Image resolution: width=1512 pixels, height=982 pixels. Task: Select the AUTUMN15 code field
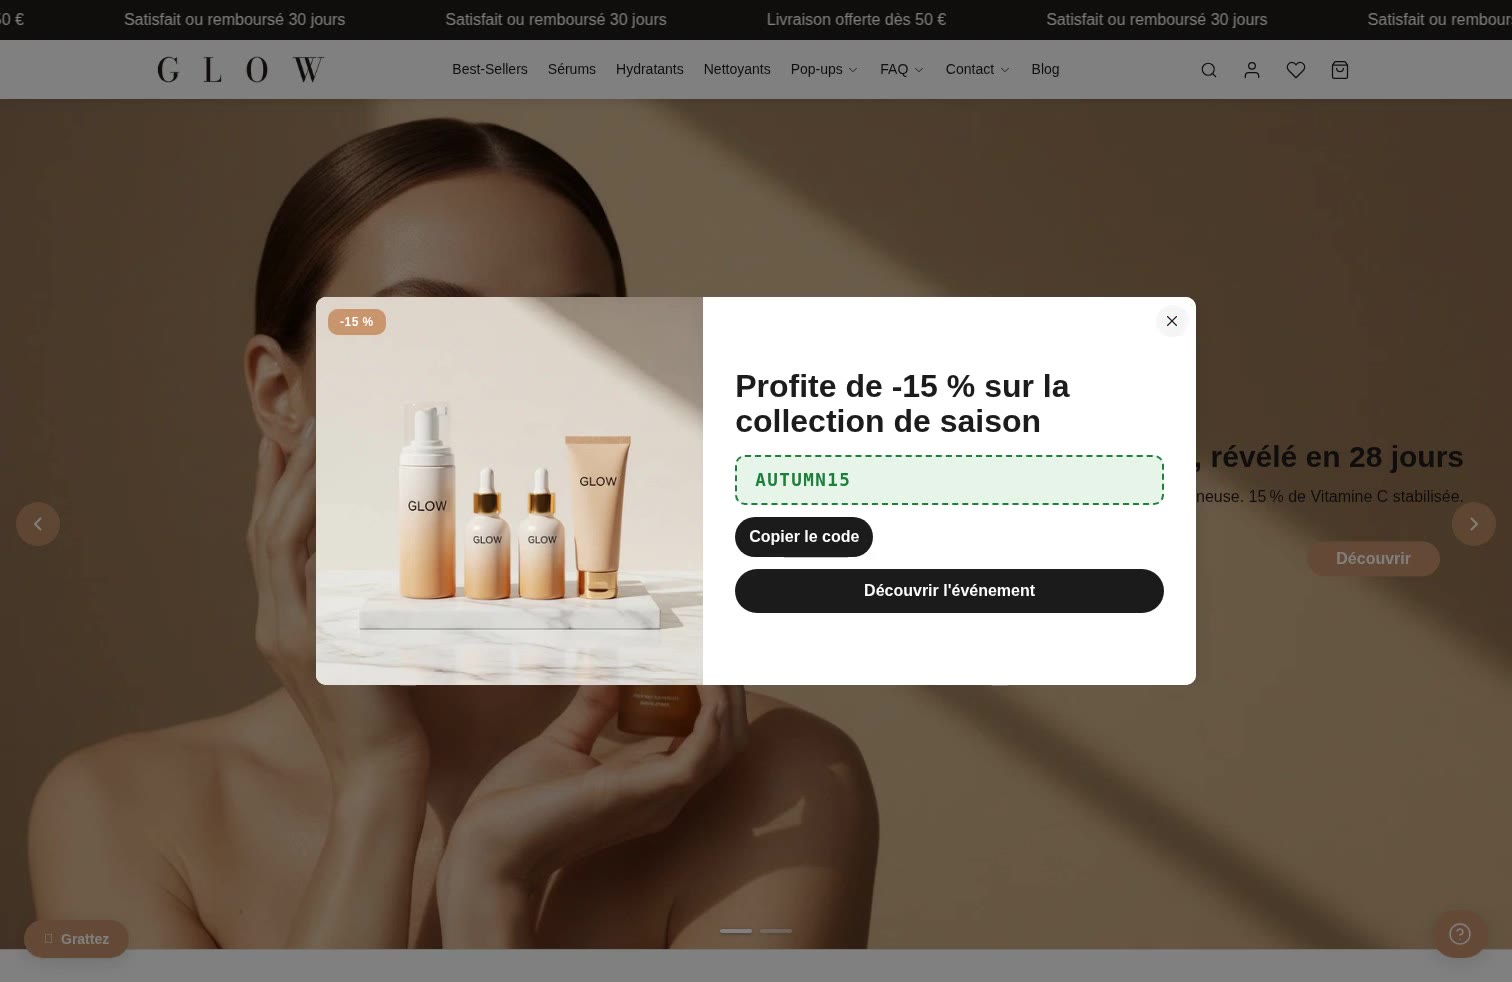(949, 480)
